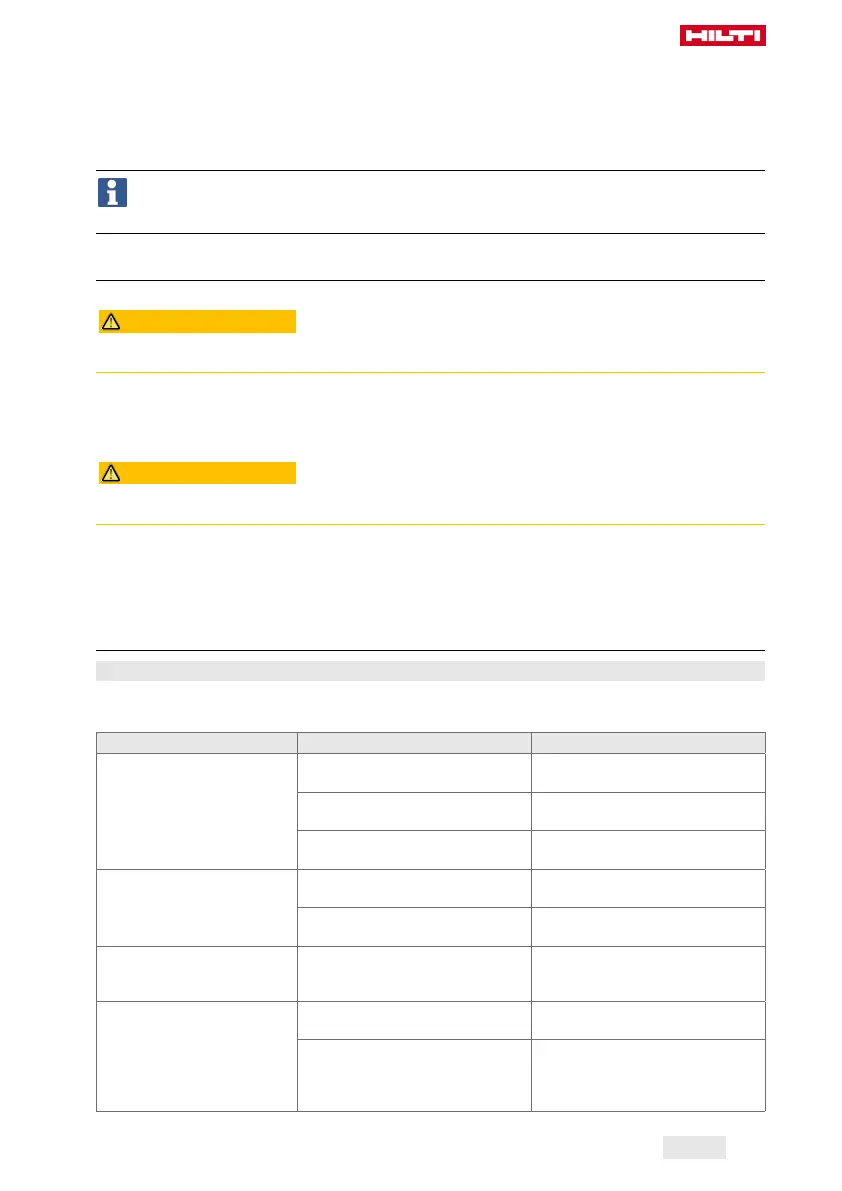This screenshot has width=842, height=1191.
Task: Click the tall bottom cell in middle column
Action: click(415, 1076)
